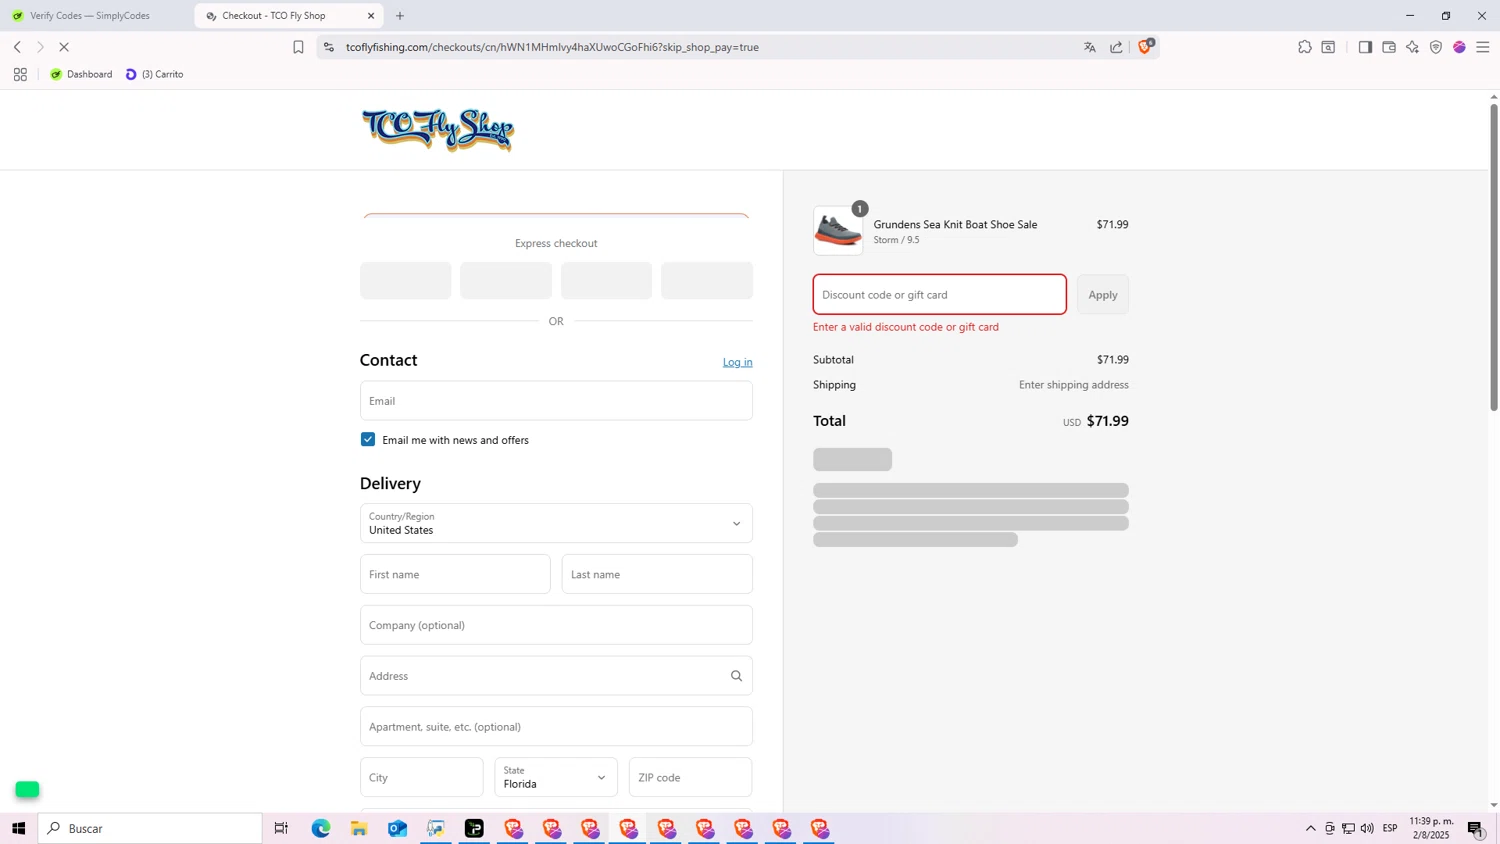
Task: Open site information icon beside URL
Action: (x=329, y=47)
